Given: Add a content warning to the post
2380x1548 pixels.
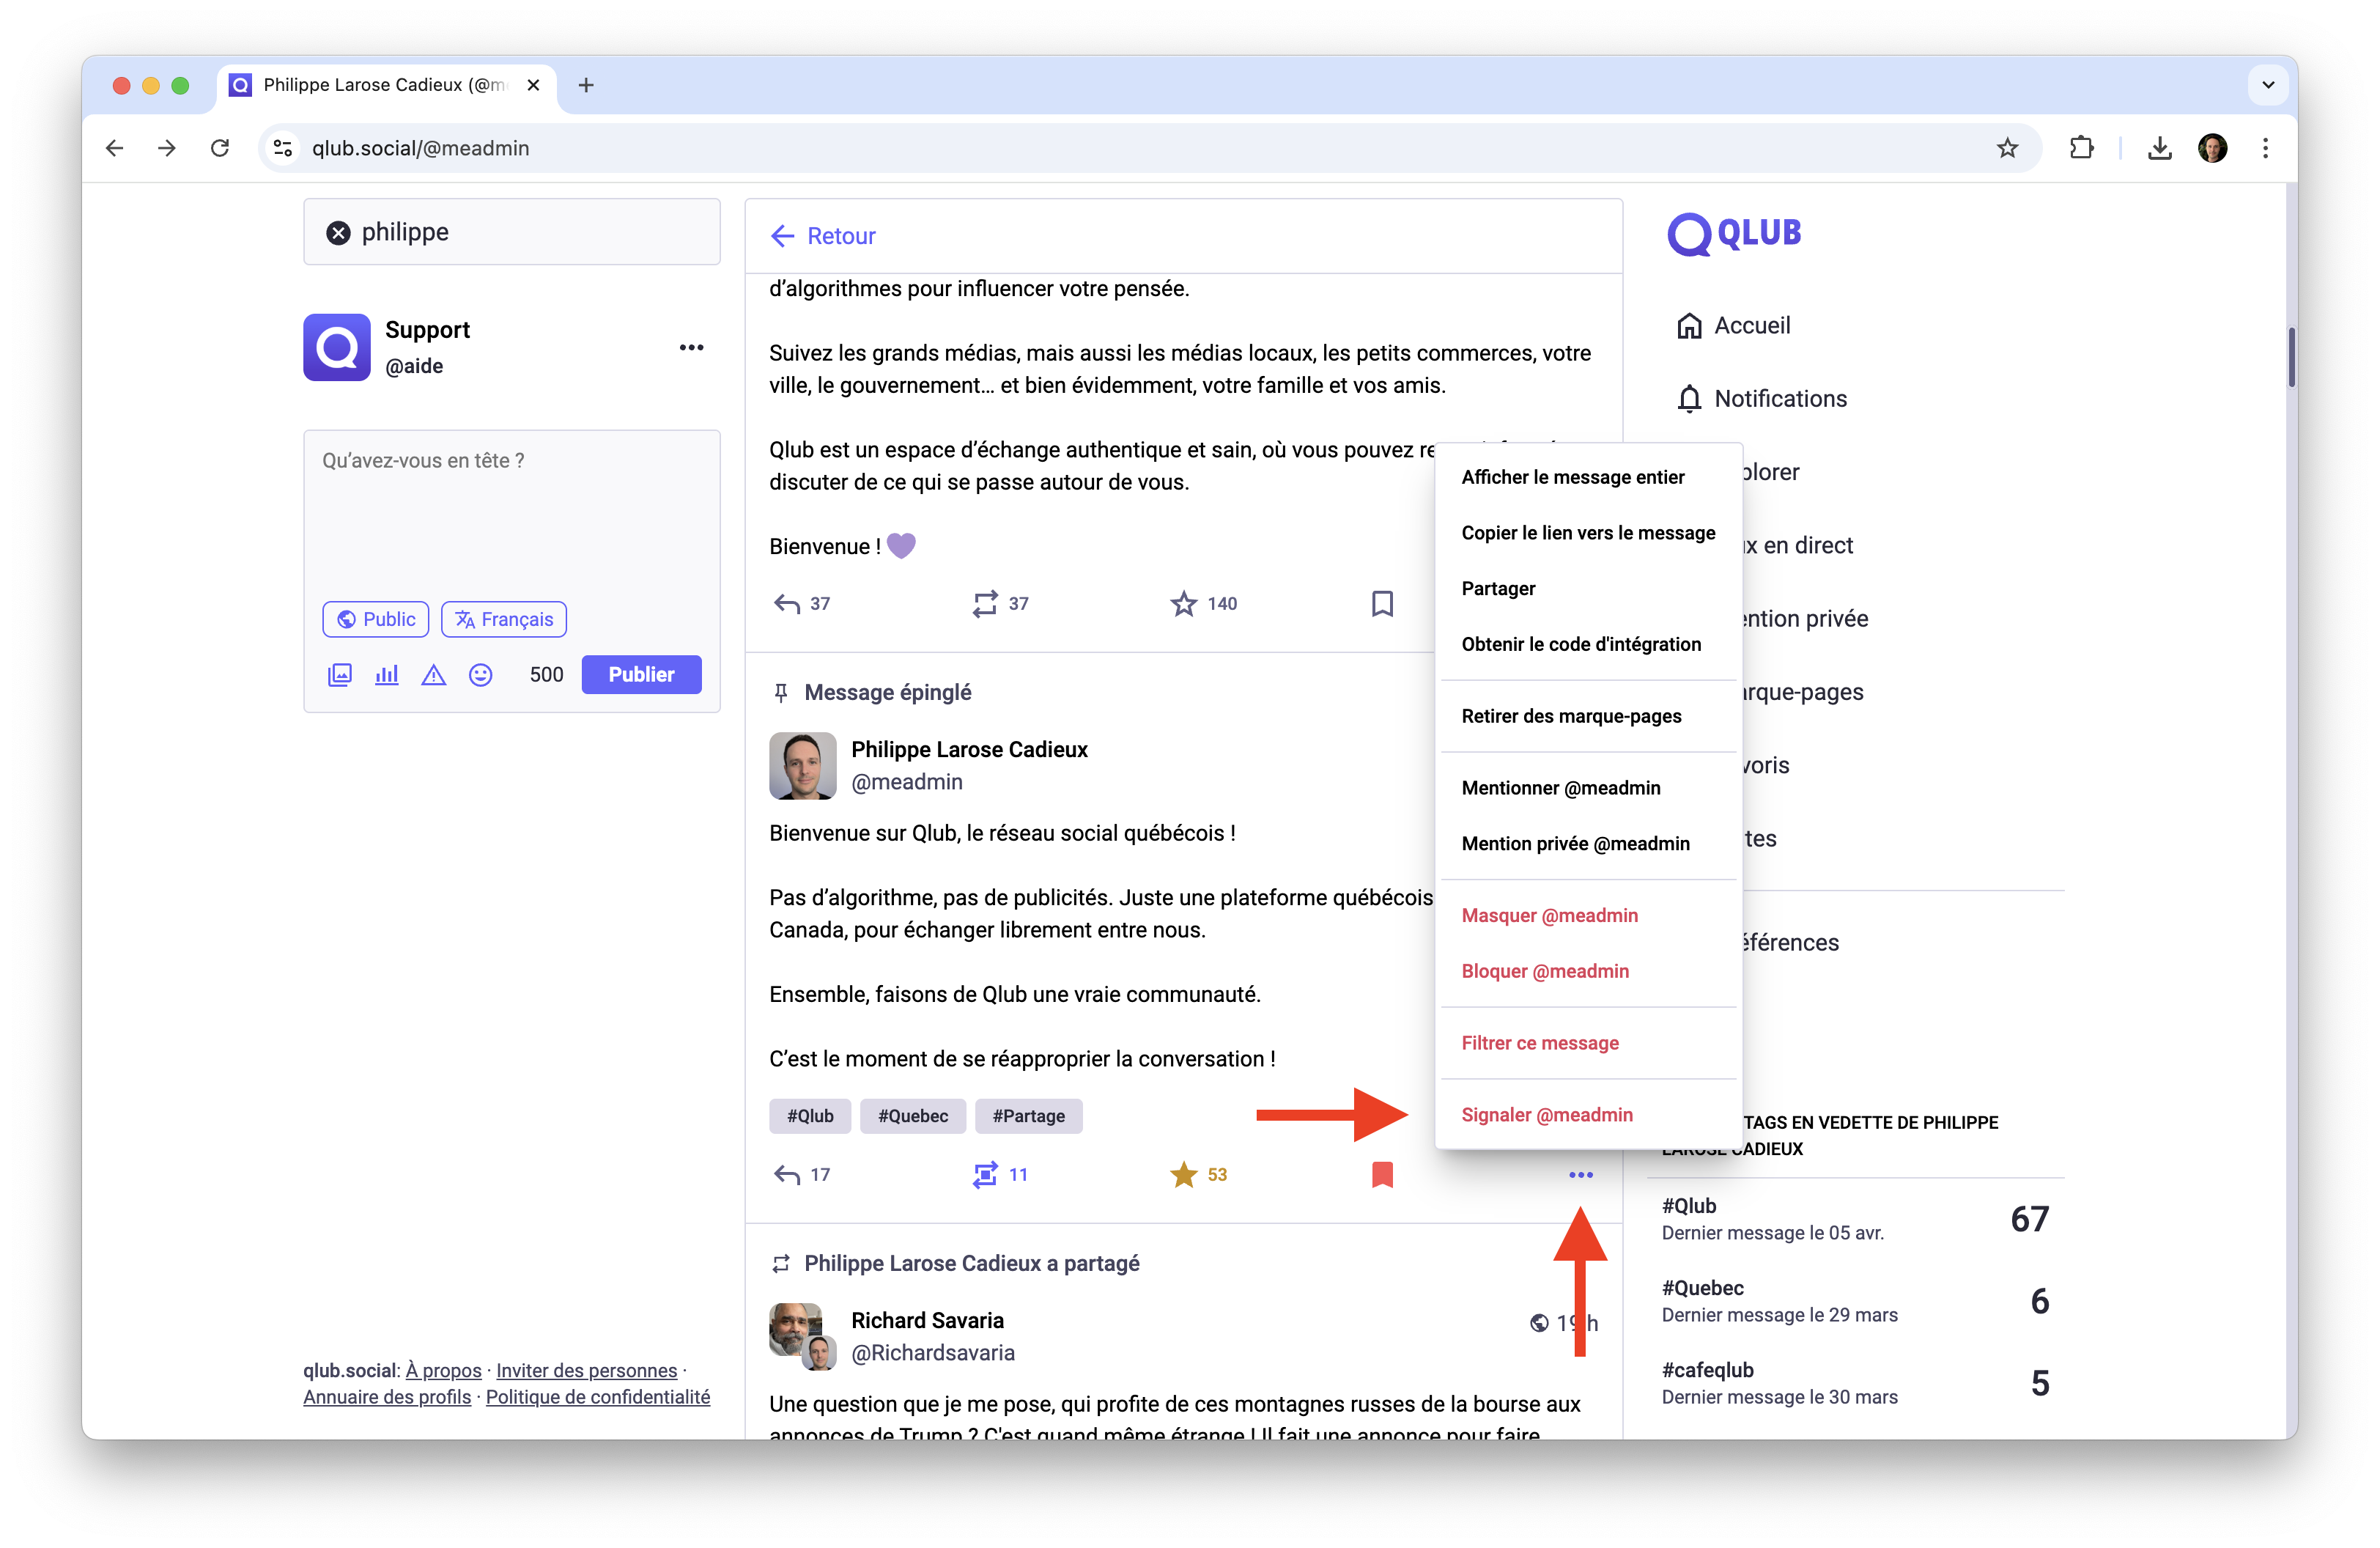Looking at the screenshot, I should click(433, 674).
